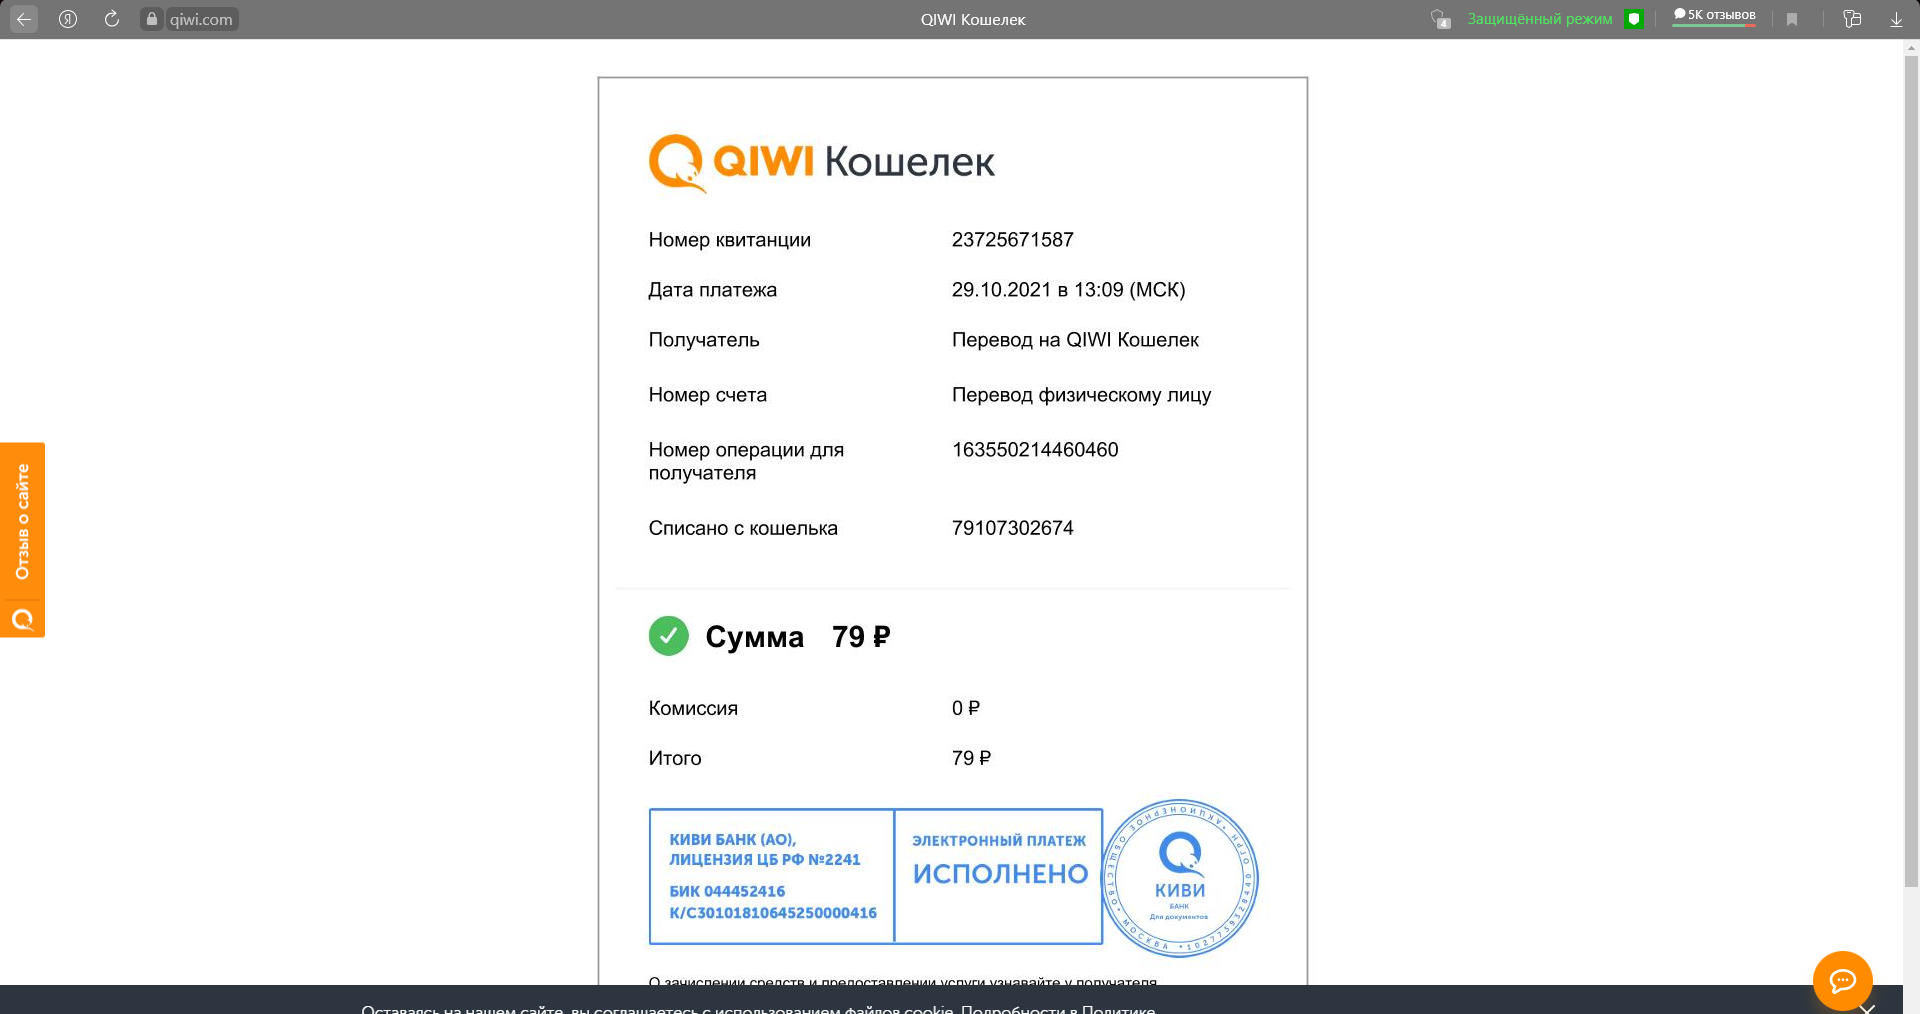This screenshot has height=1014, width=1920.
Task: Click the ИСПОЛНЕНО payment status text
Action: tap(1000, 874)
